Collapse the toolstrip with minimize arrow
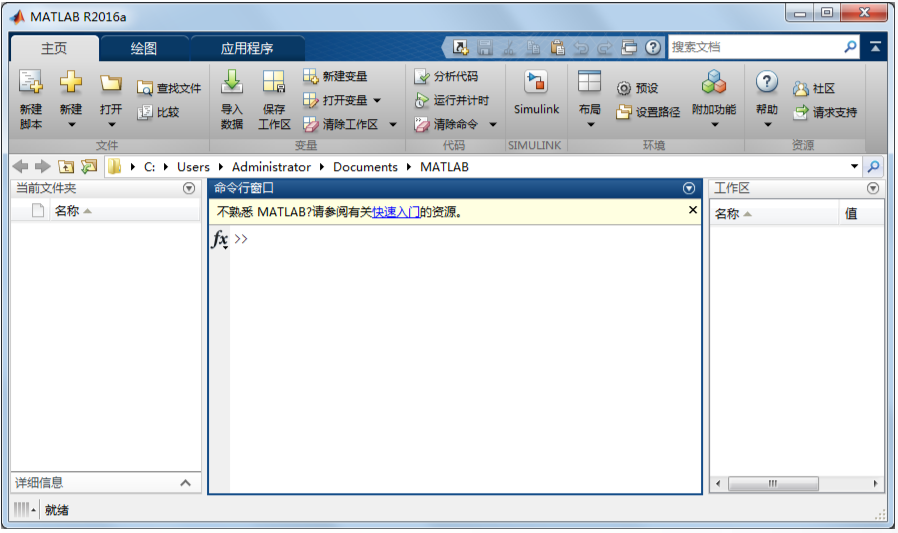The width and height of the screenshot is (898, 533). (x=876, y=47)
